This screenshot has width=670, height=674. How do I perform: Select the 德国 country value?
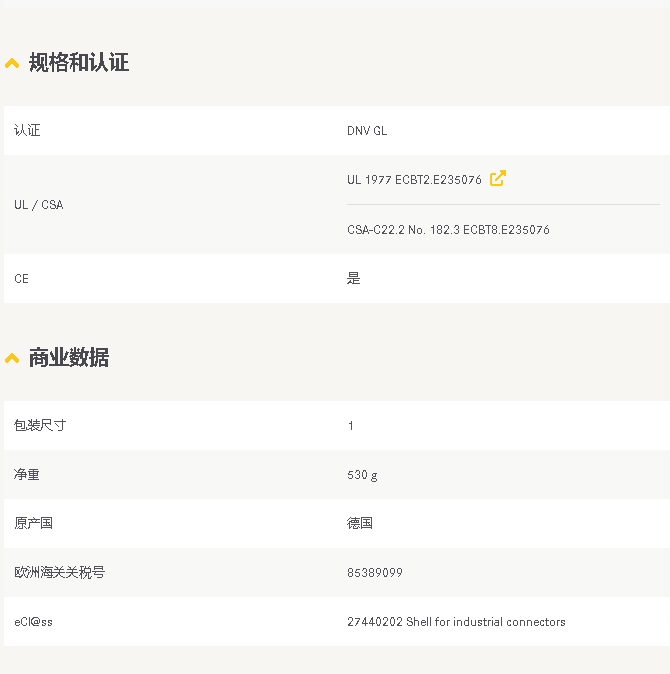(x=360, y=523)
